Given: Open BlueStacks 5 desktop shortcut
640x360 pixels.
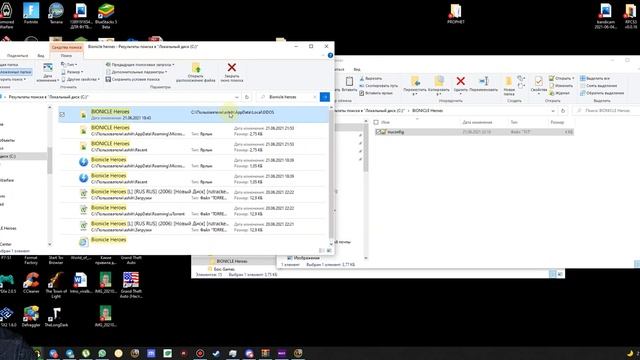Looking at the screenshot, I should click(x=106, y=16).
